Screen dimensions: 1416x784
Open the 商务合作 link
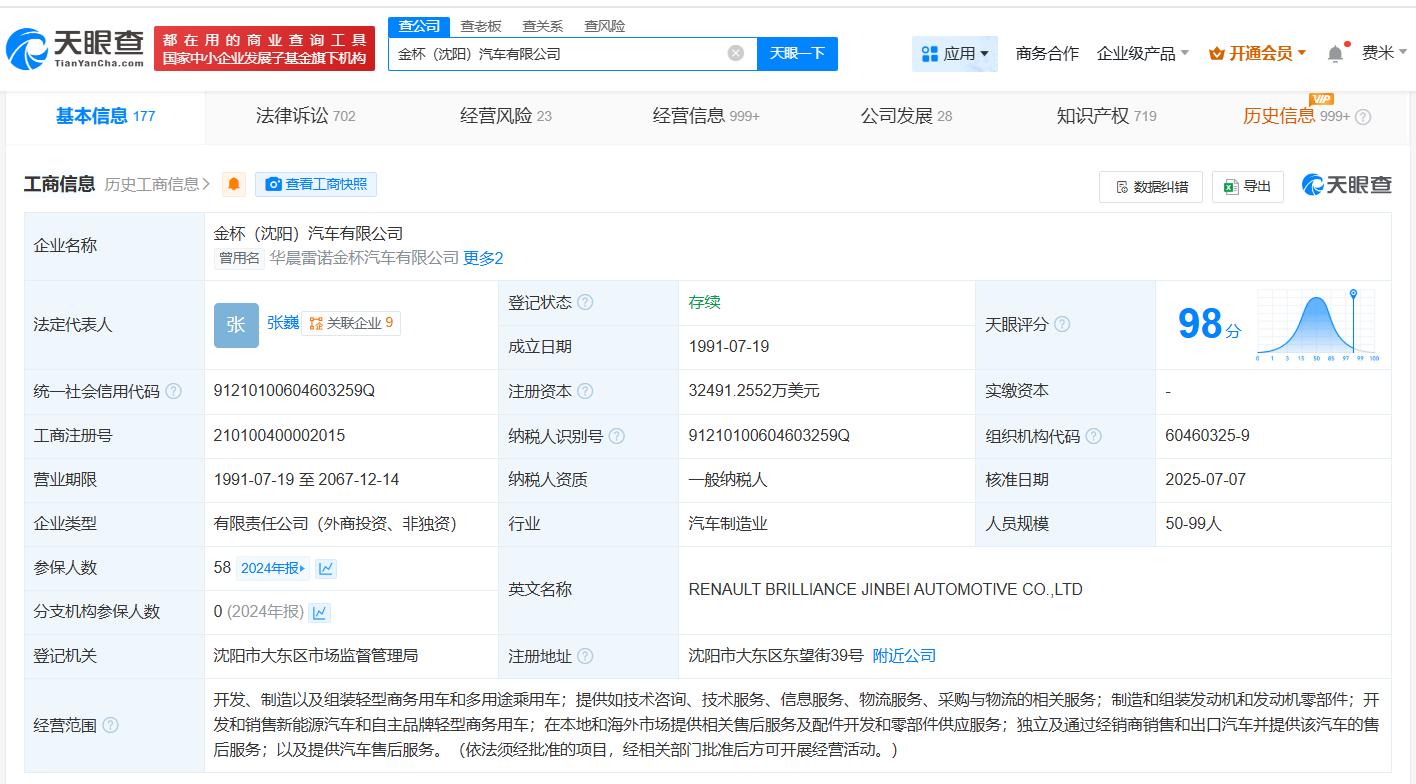pyautogui.click(x=1047, y=54)
